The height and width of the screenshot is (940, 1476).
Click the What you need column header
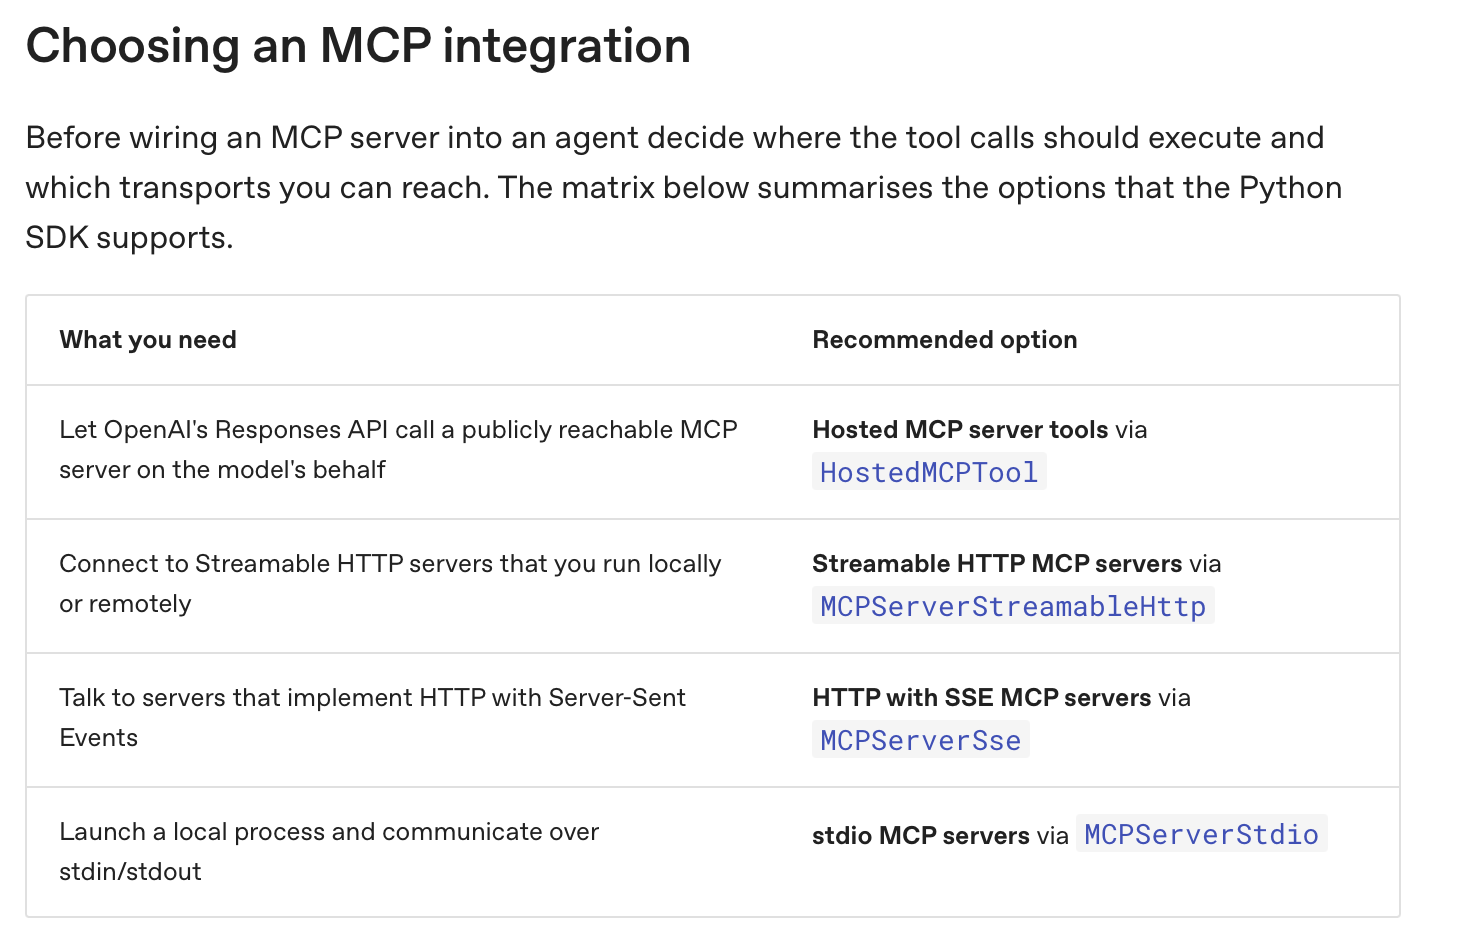pos(148,340)
